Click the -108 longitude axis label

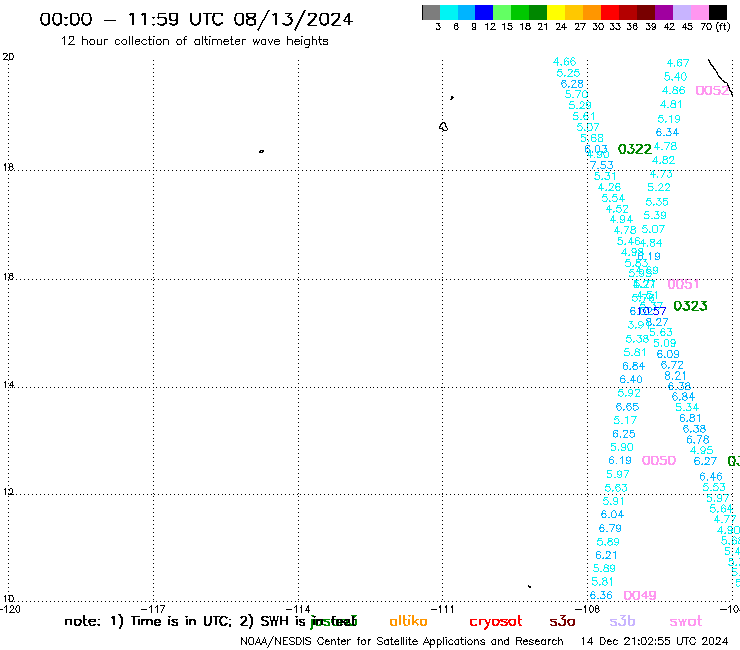(588, 609)
